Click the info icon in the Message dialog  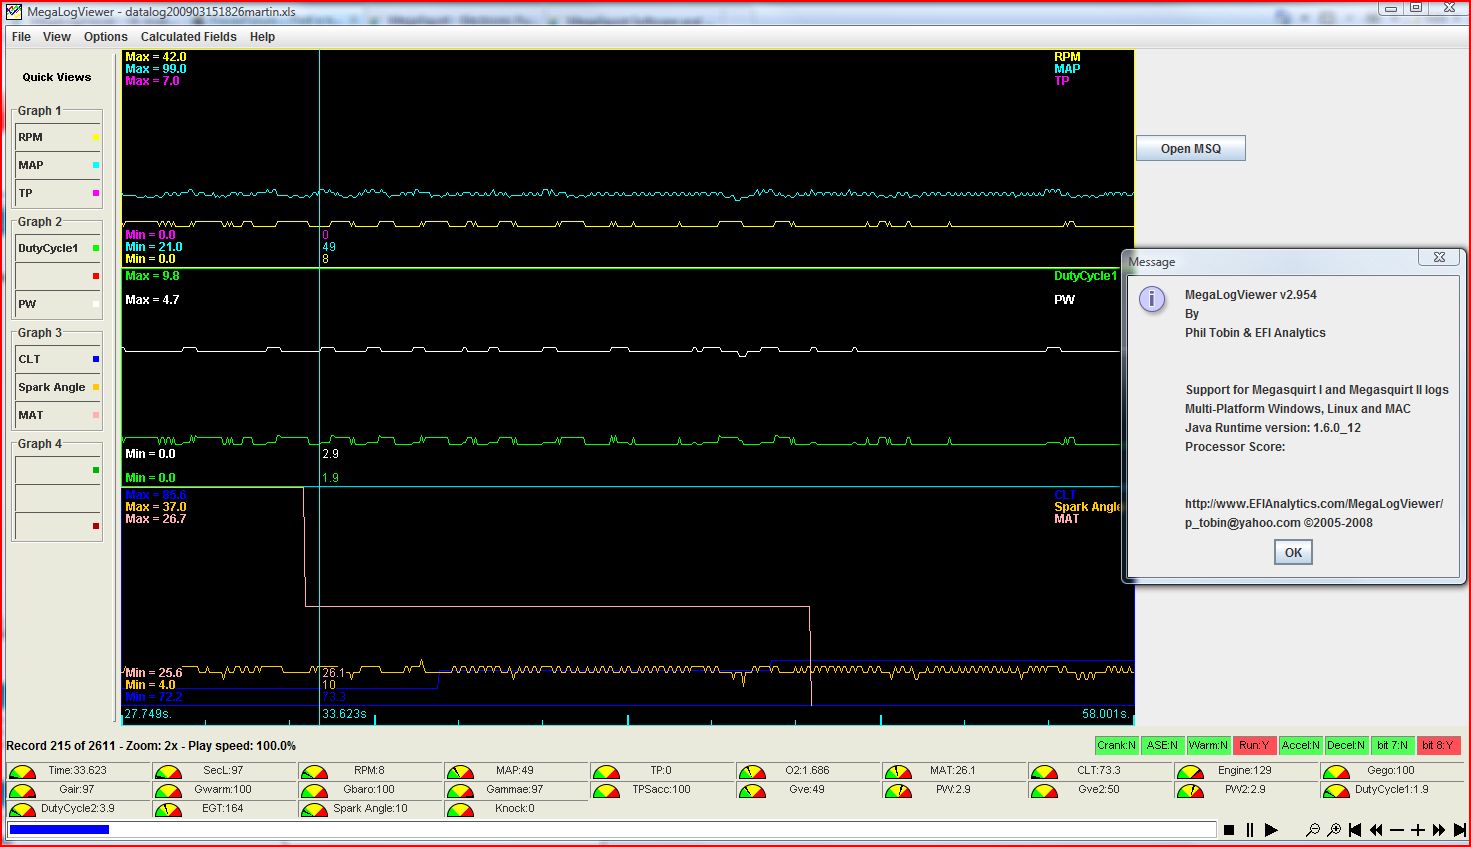point(1152,299)
